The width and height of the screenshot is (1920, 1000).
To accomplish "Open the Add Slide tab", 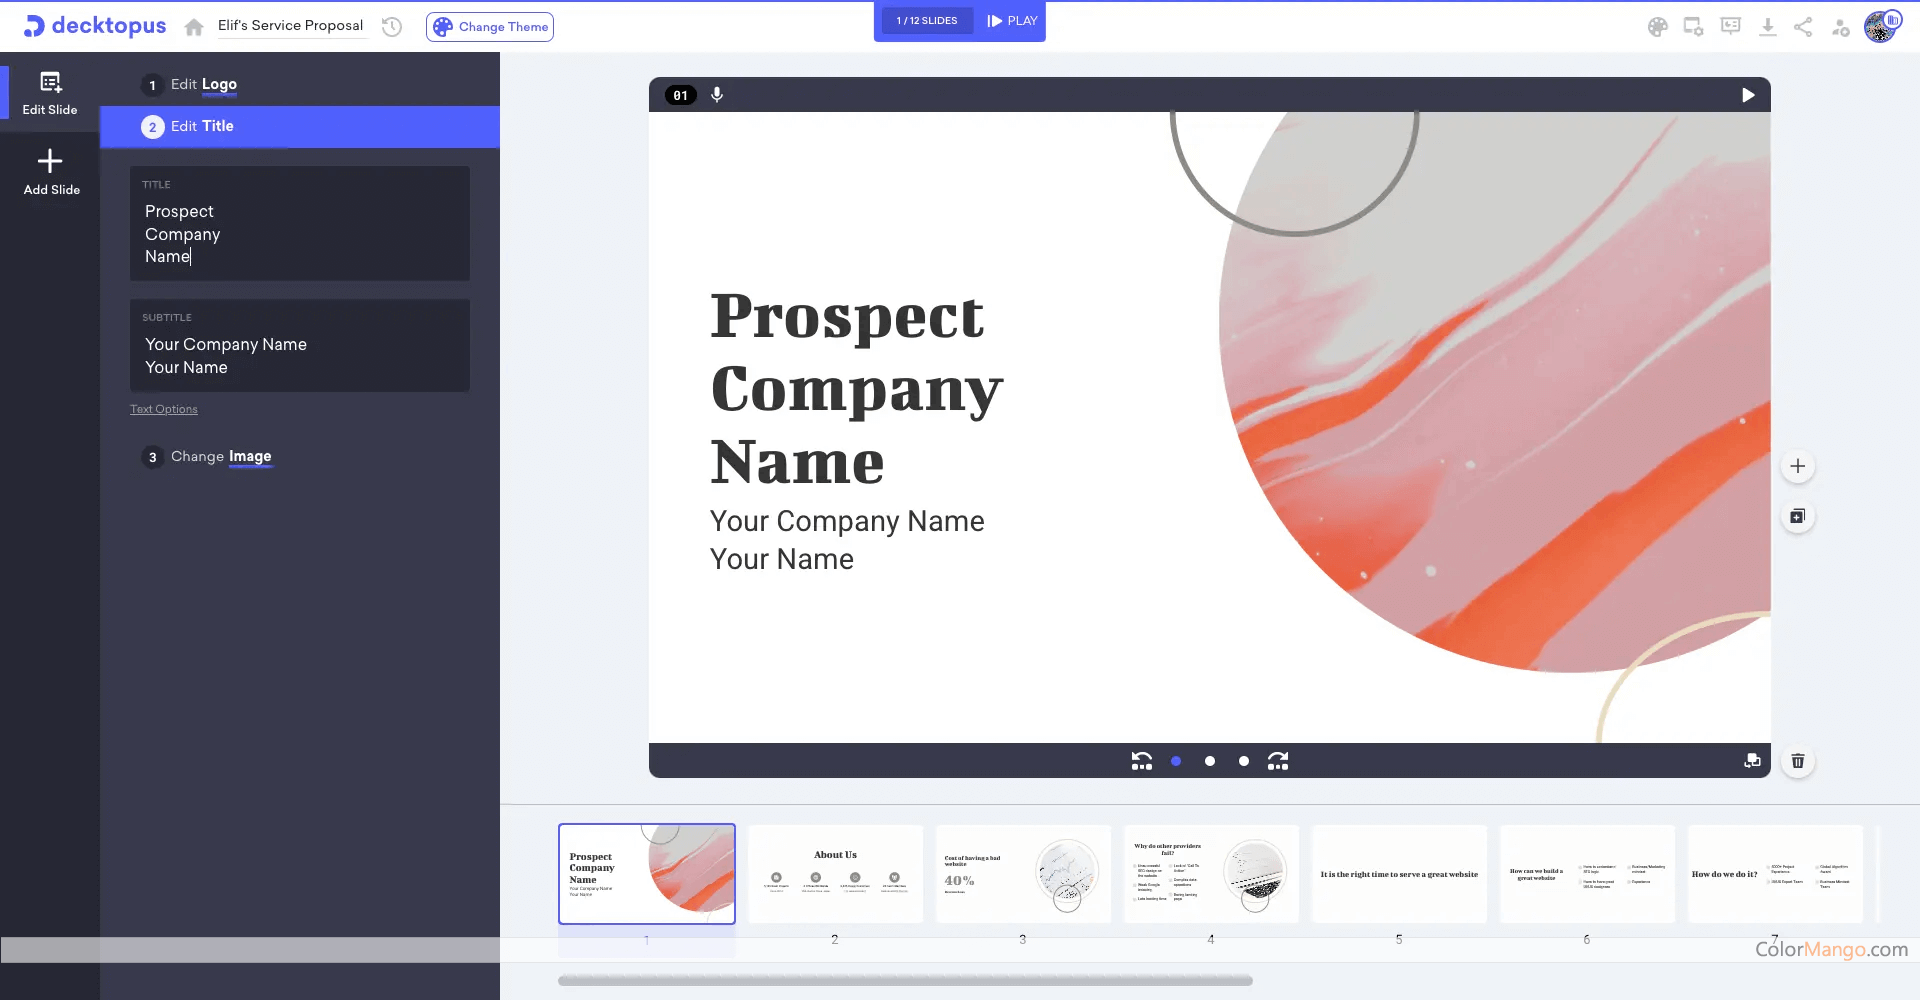I will 51,171.
